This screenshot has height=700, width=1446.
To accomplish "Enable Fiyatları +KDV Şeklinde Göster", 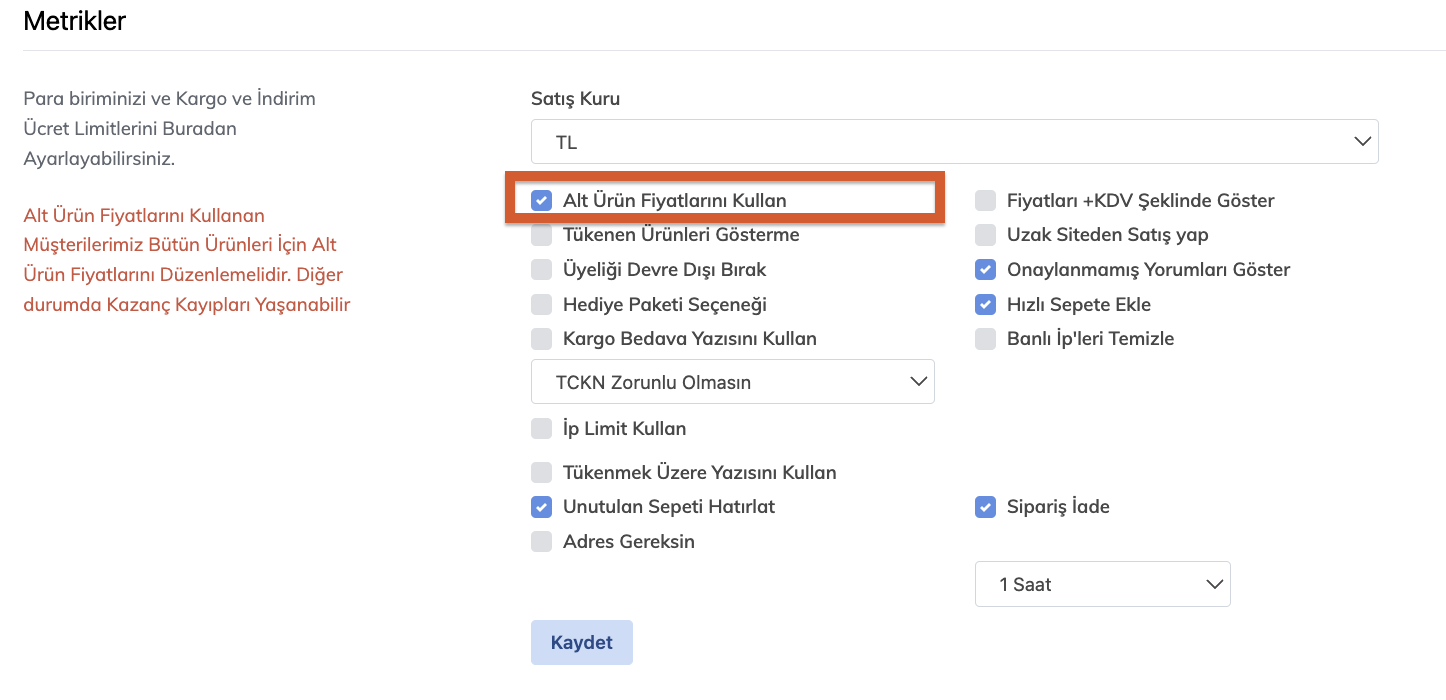I will coord(986,201).
